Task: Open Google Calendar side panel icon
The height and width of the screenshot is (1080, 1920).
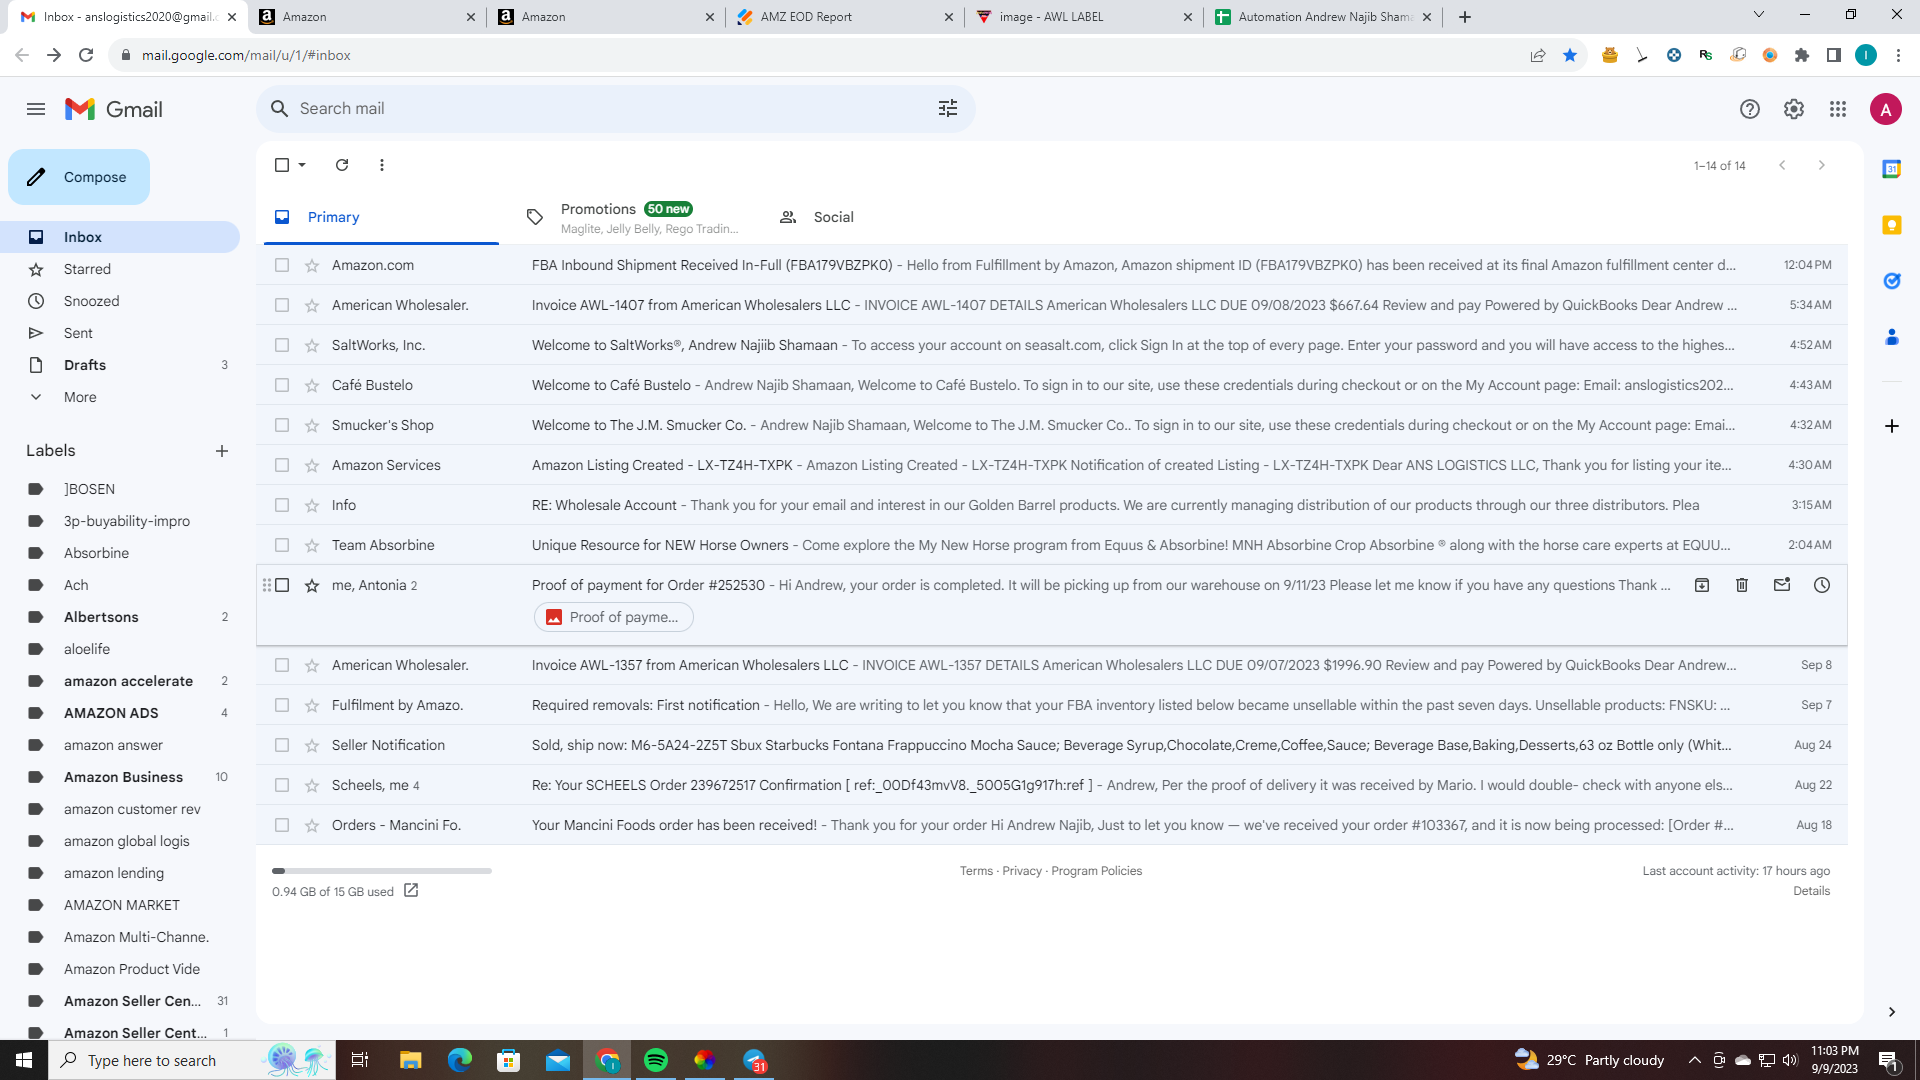Action: (1892, 169)
